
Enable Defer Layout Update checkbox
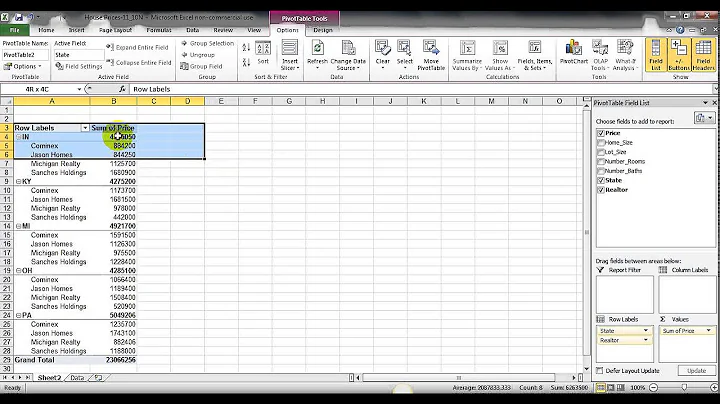(x=600, y=370)
